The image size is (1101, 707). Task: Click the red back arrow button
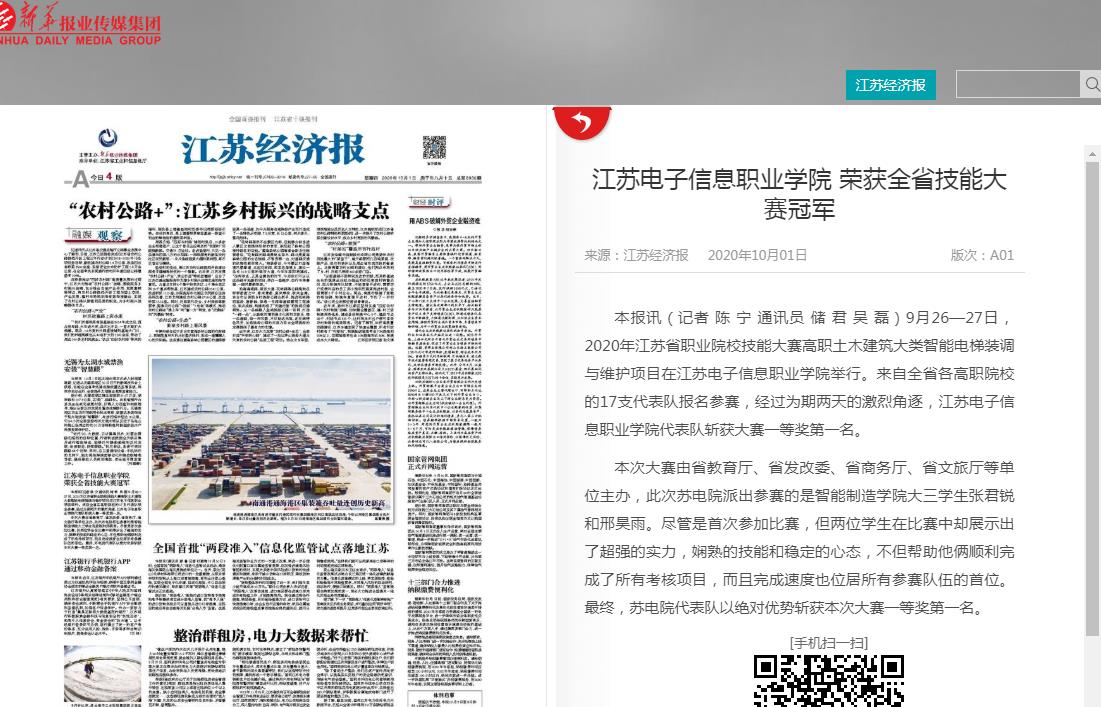pos(582,123)
